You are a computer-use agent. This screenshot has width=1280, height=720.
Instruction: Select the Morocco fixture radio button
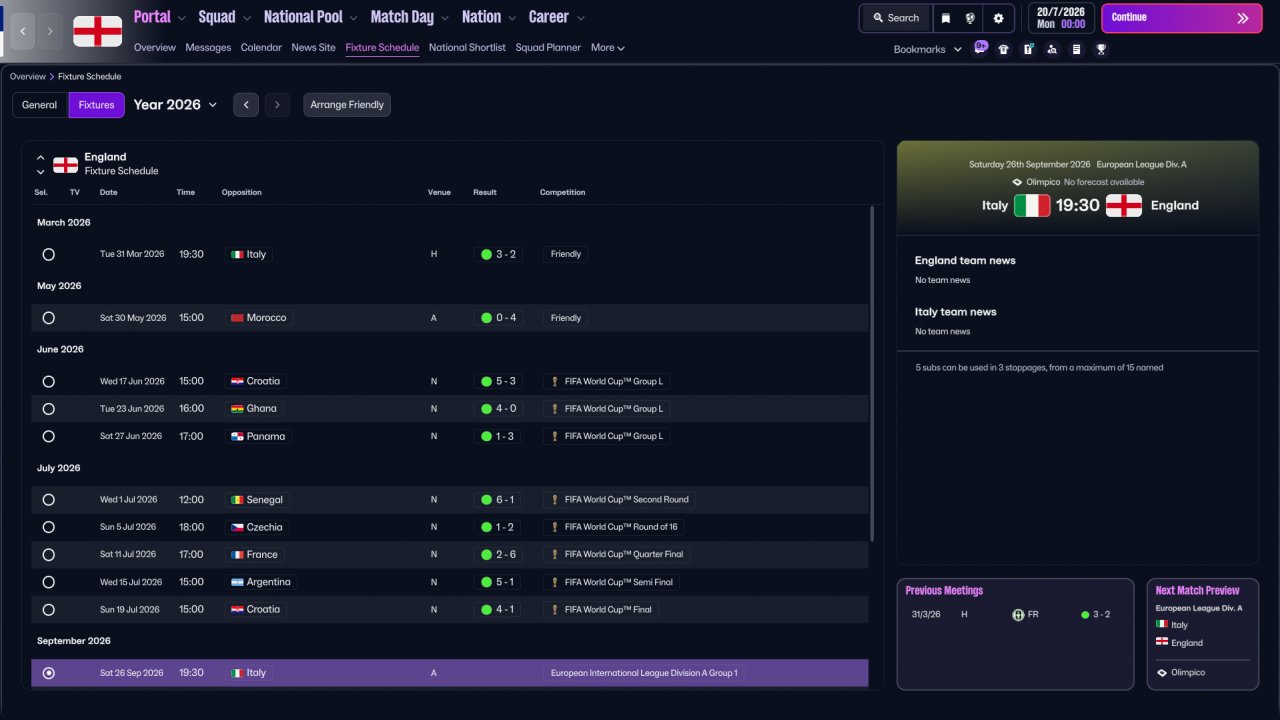click(x=48, y=318)
